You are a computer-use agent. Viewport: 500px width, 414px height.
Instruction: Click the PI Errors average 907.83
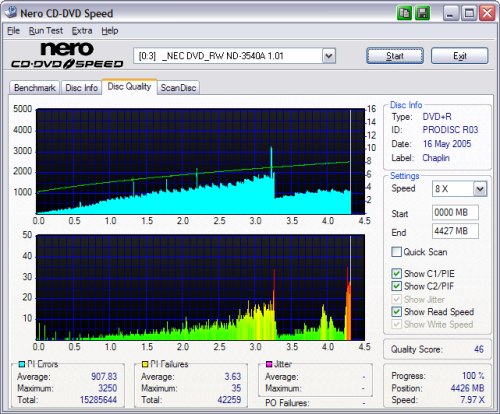click(x=104, y=376)
